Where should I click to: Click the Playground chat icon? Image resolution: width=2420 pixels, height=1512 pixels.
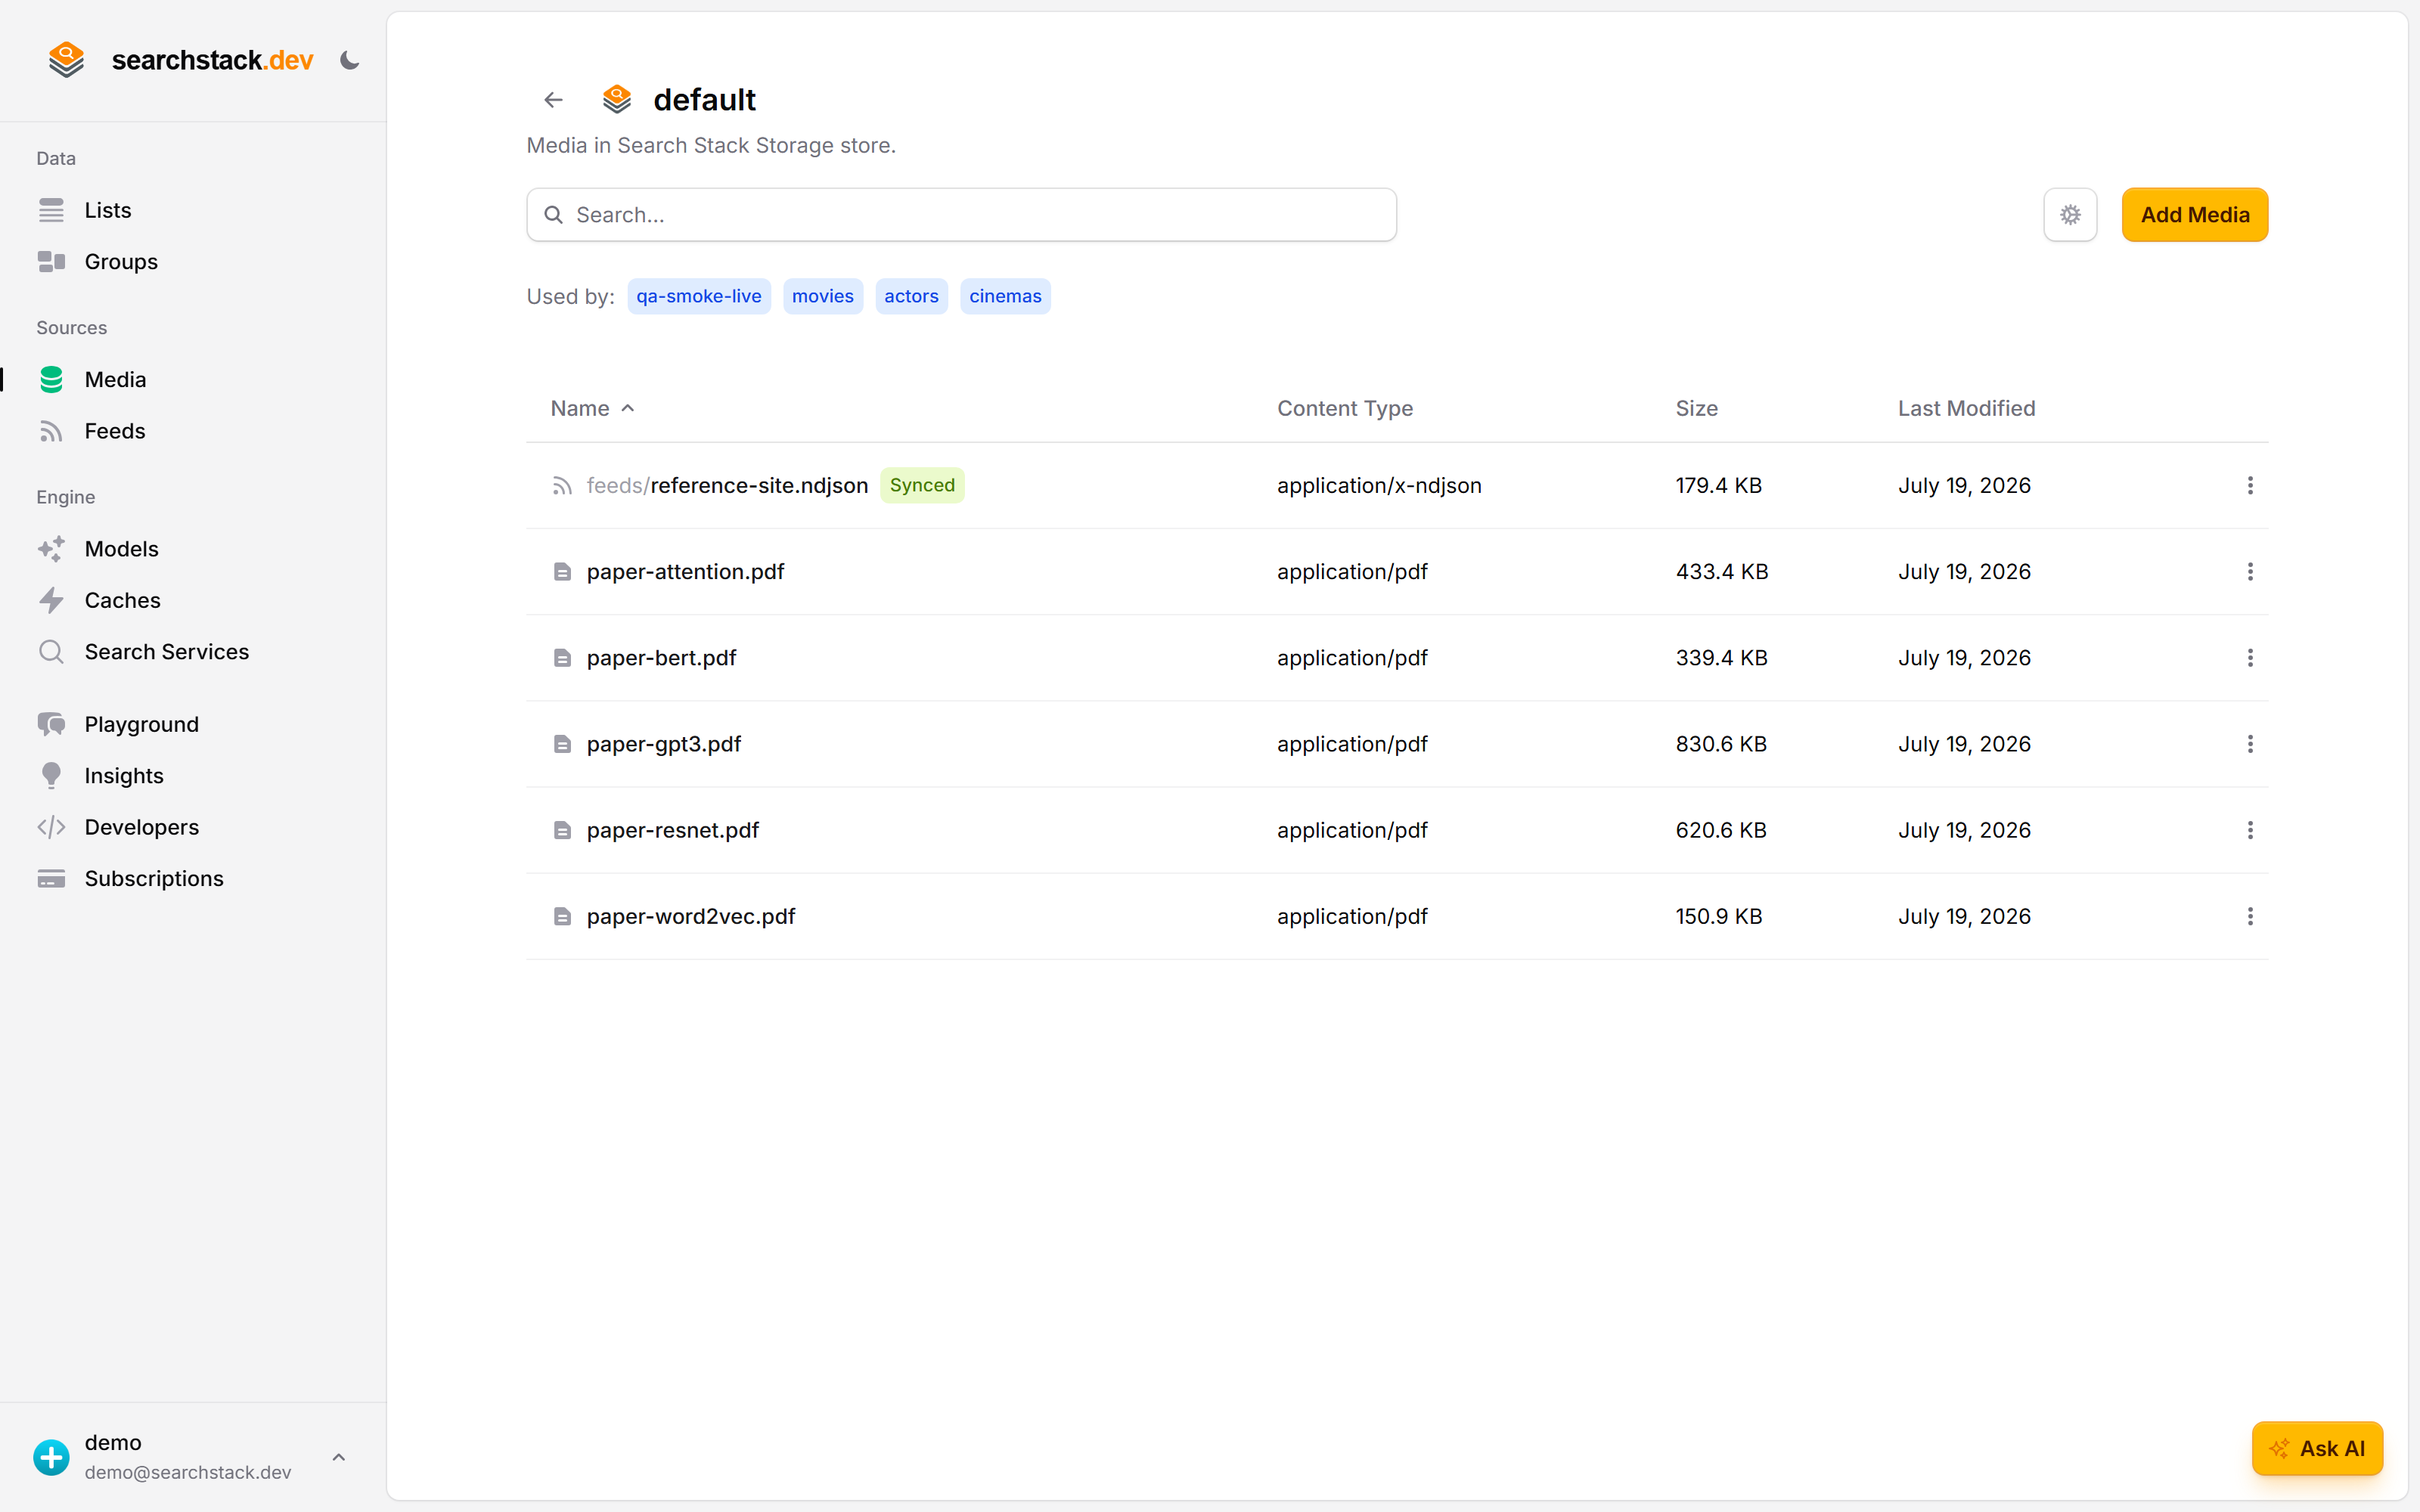[x=51, y=724]
